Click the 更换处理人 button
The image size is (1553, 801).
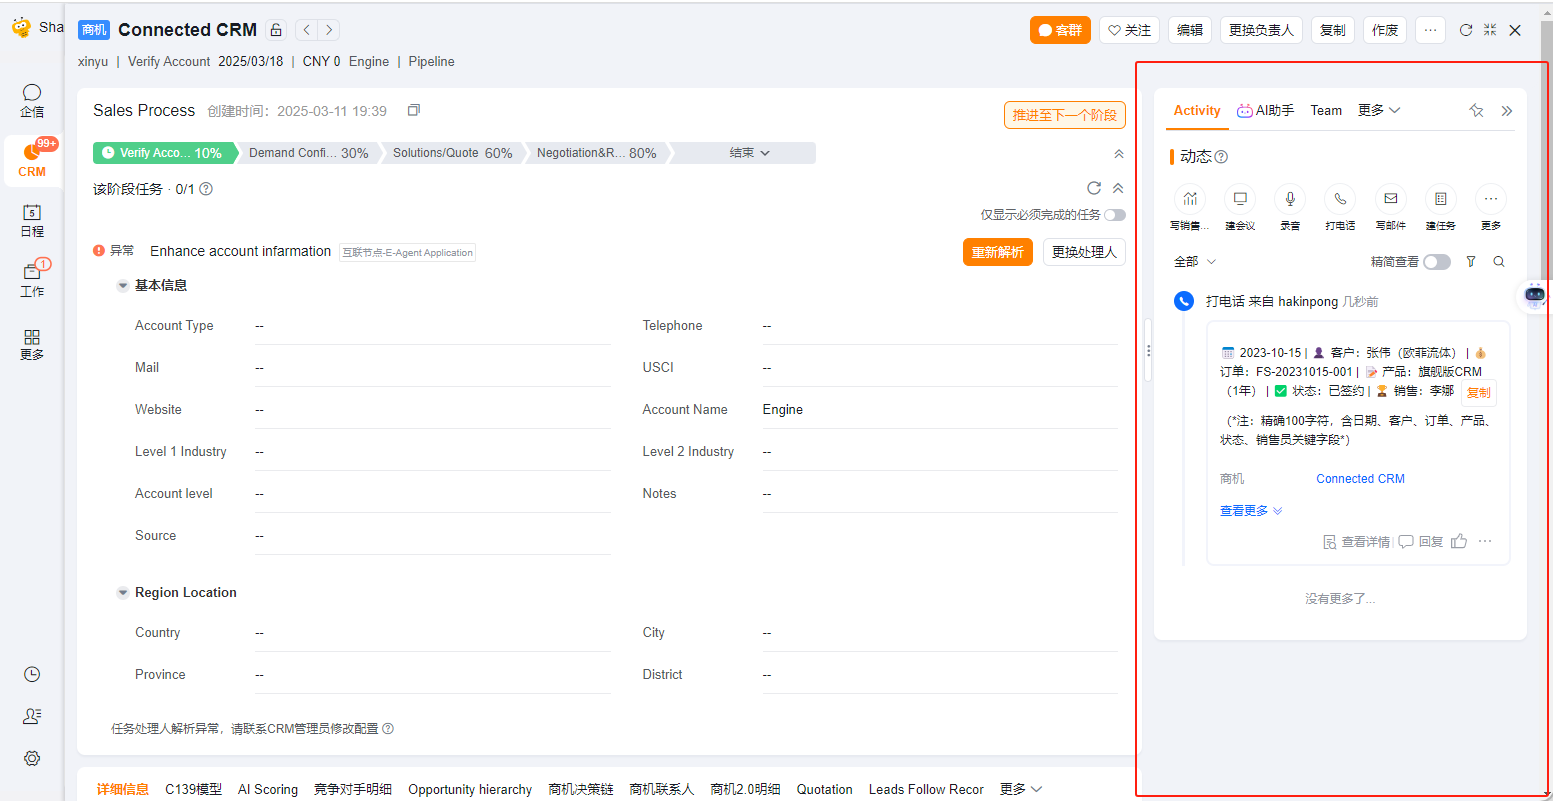[x=1084, y=252]
